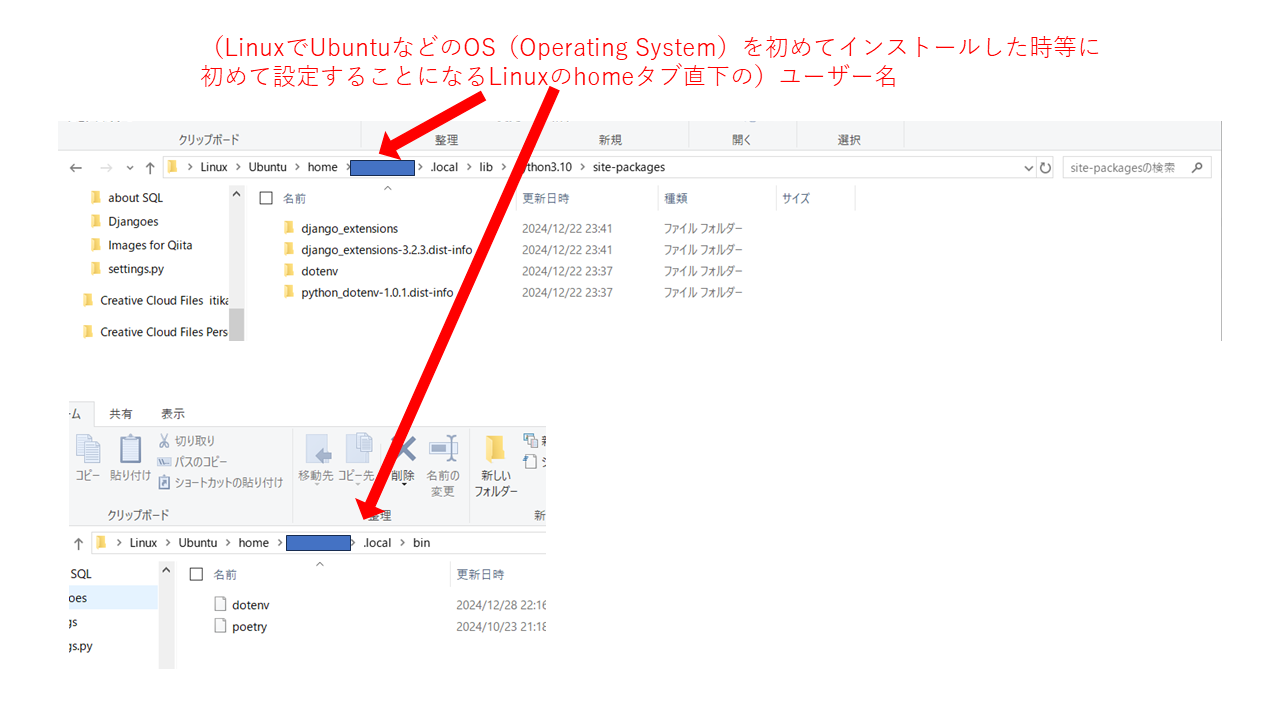Click scroll-up arrow of upper sidebar
Image resolution: width=1280 pixels, height=720 pixels.
coord(237,193)
